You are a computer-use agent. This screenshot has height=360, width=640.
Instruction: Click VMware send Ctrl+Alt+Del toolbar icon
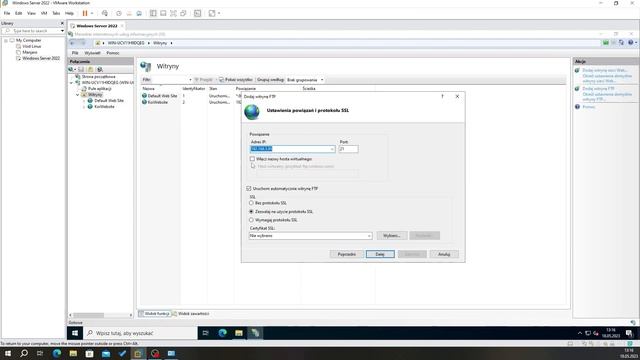coord(105,13)
